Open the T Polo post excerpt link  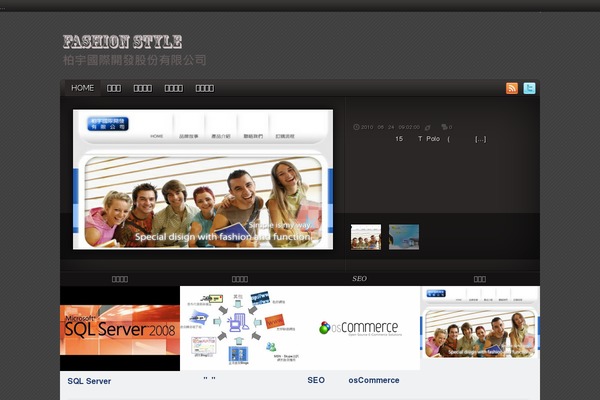(422, 139)
